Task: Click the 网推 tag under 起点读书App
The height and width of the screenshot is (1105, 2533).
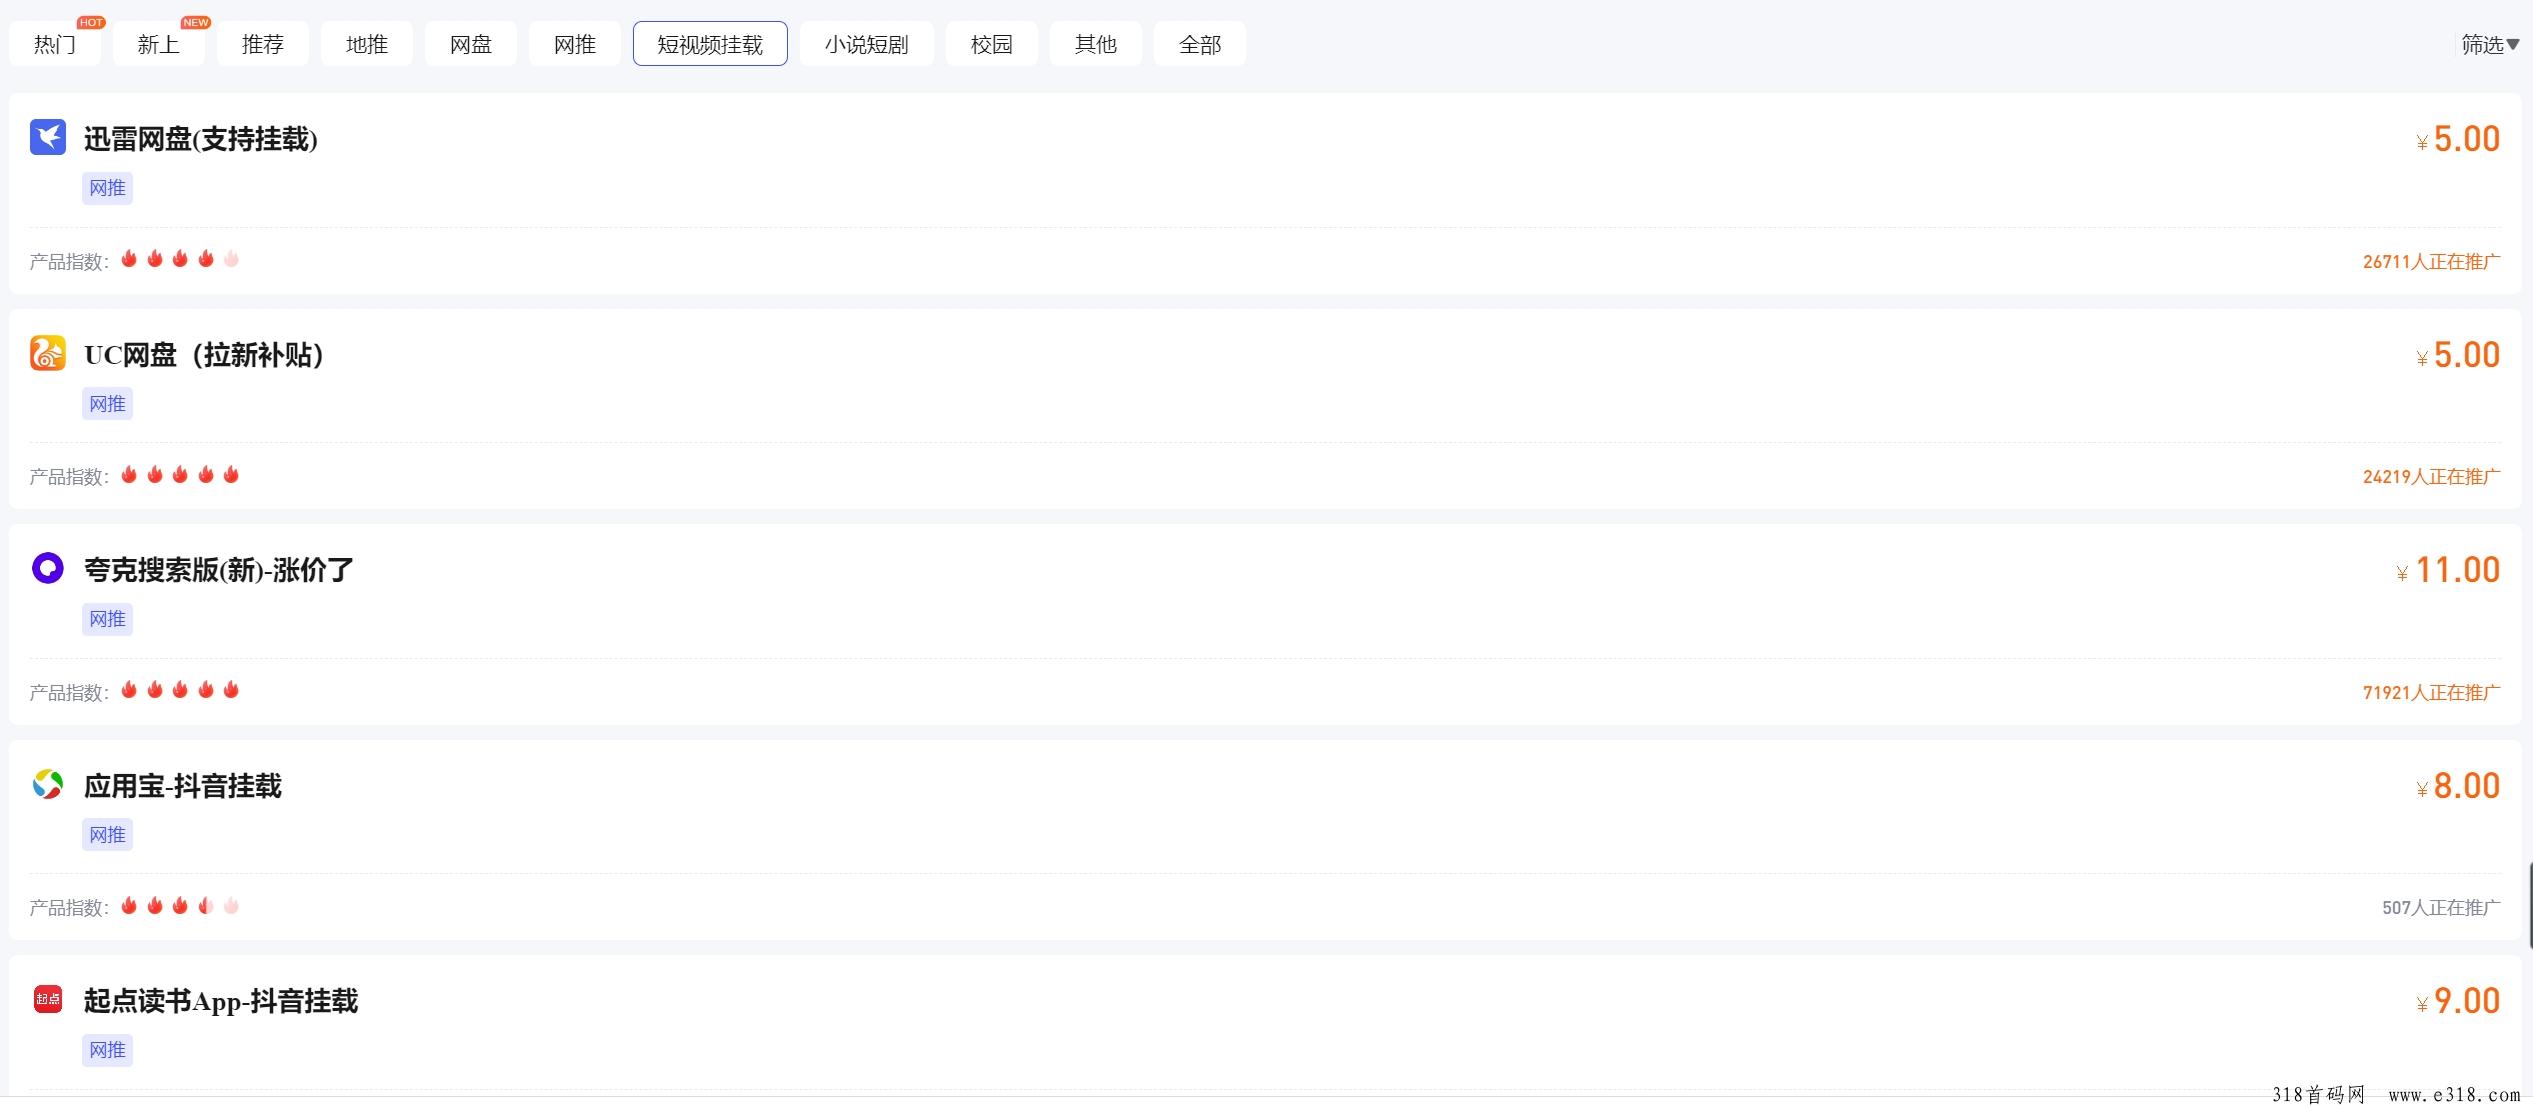Action: (x=107, y=1050)
